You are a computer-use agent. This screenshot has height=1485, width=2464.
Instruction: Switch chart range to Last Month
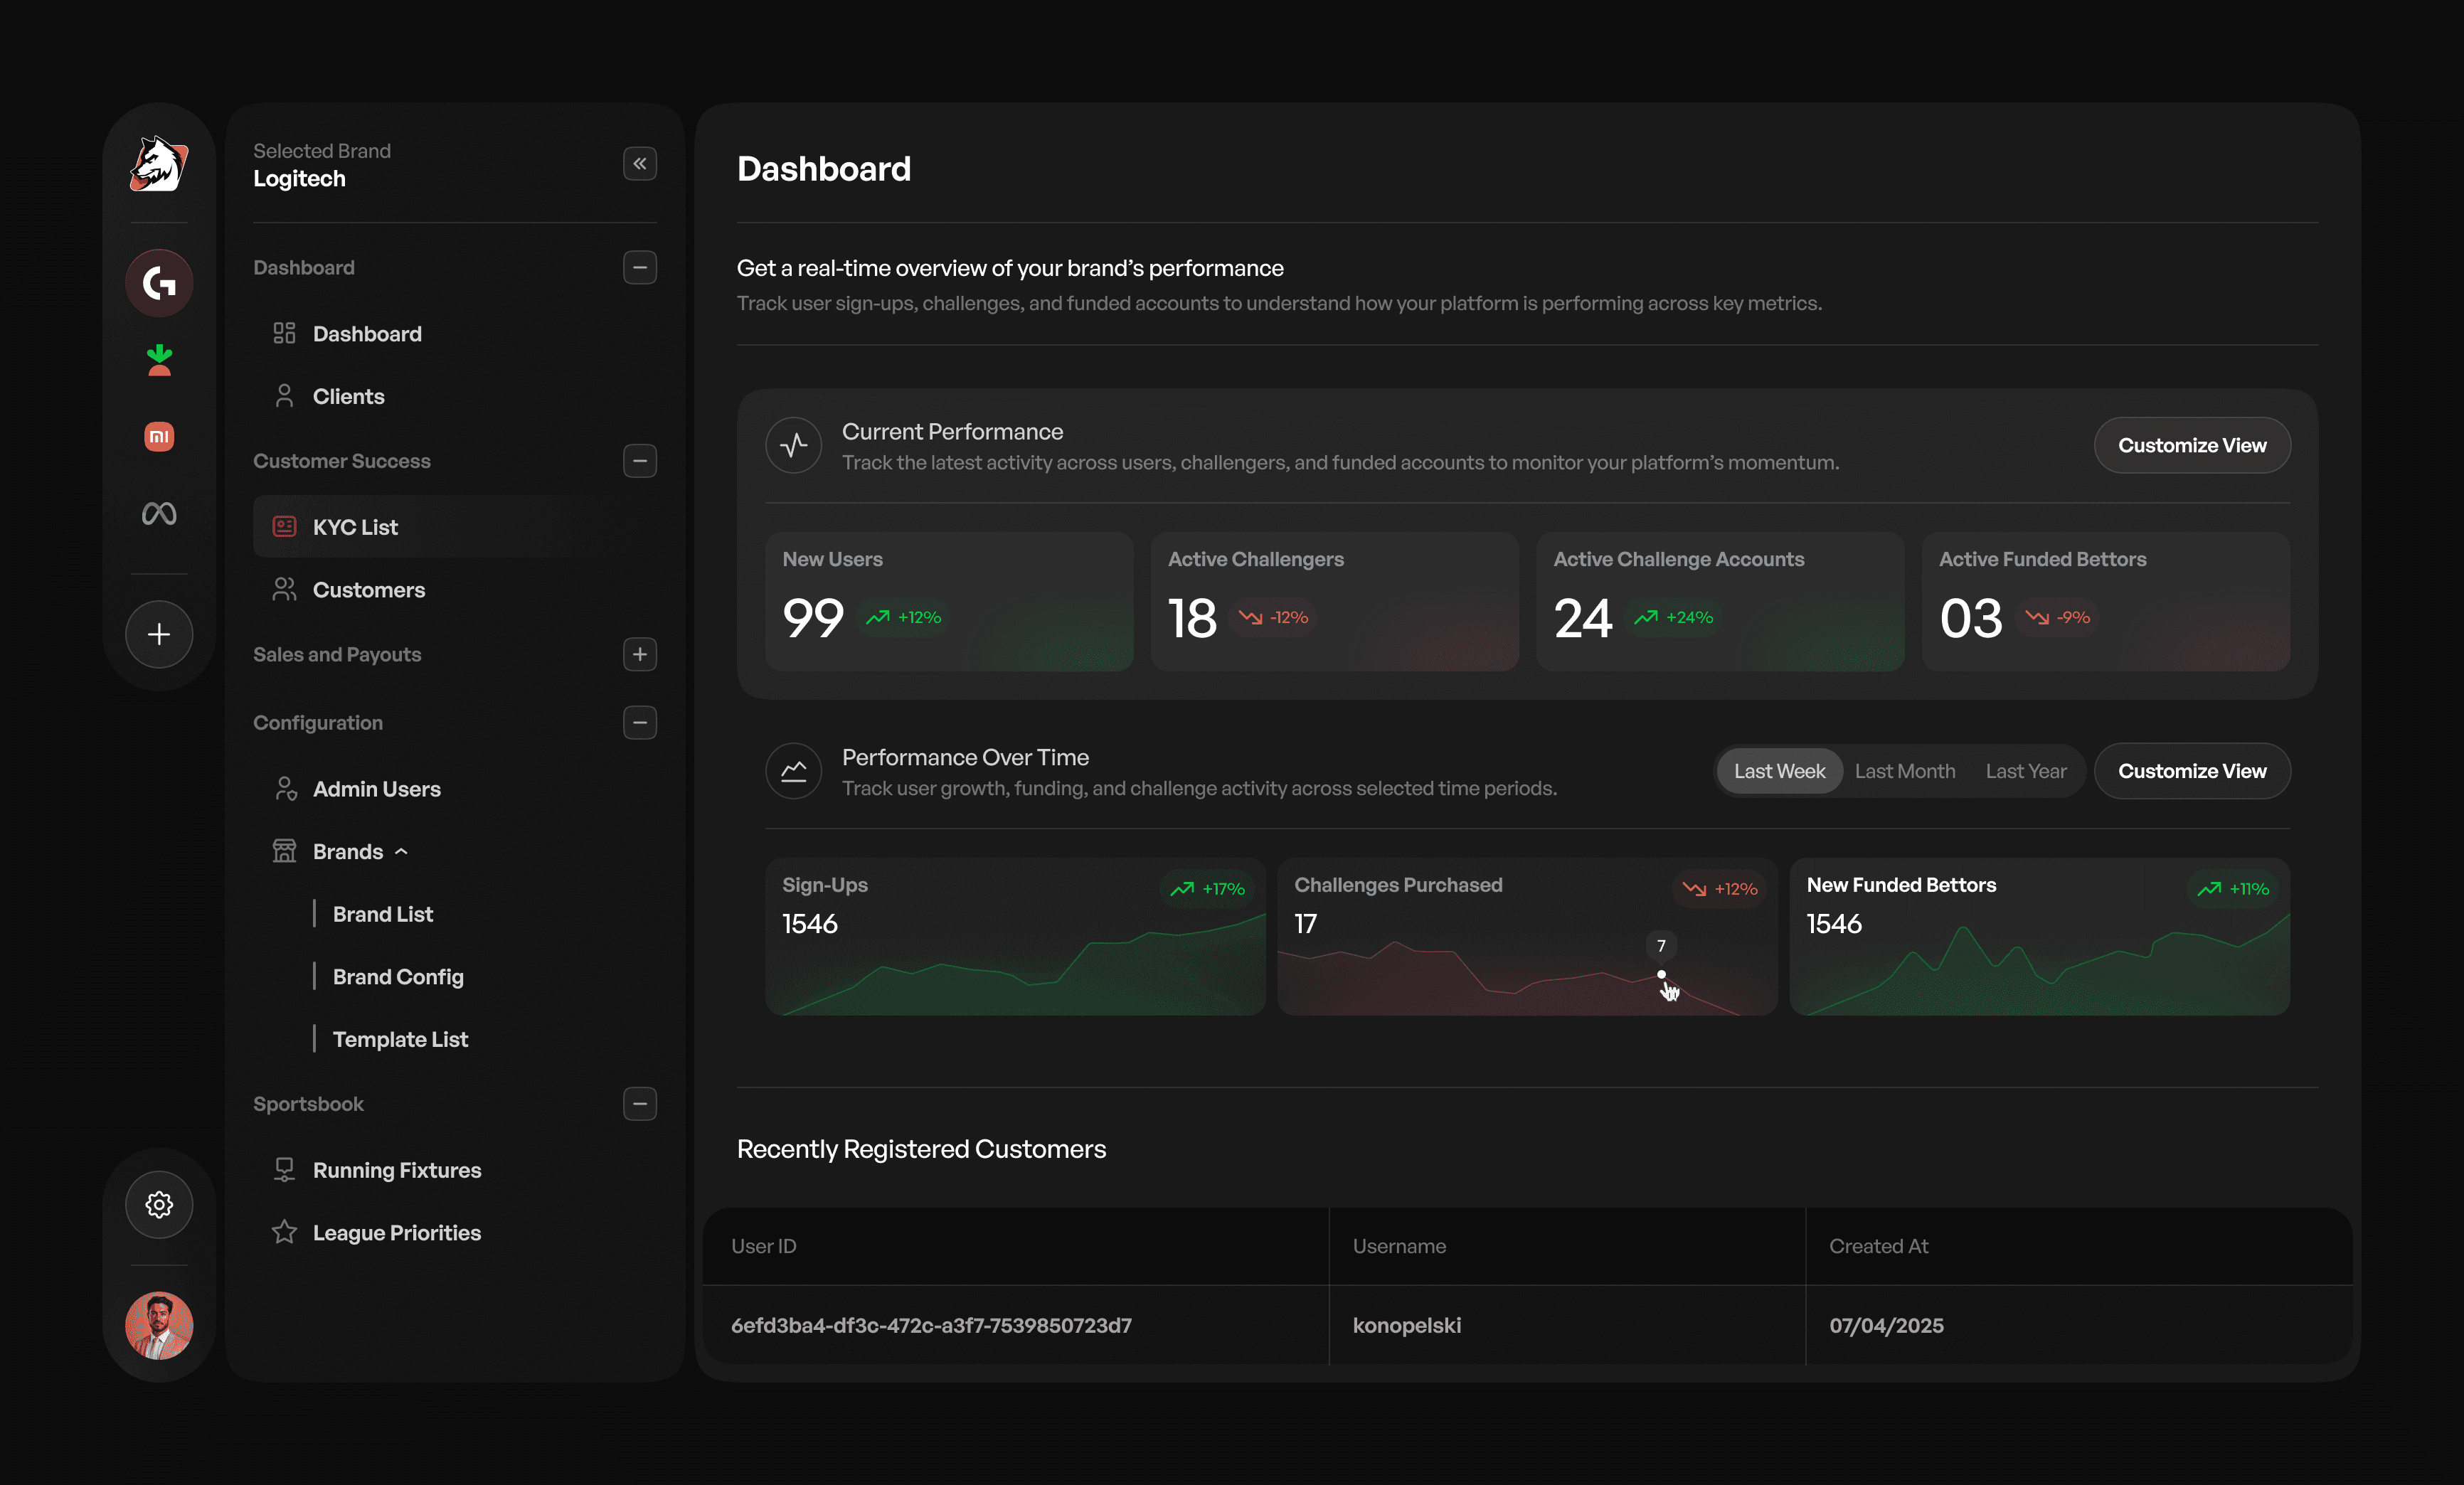point(1904,771)
